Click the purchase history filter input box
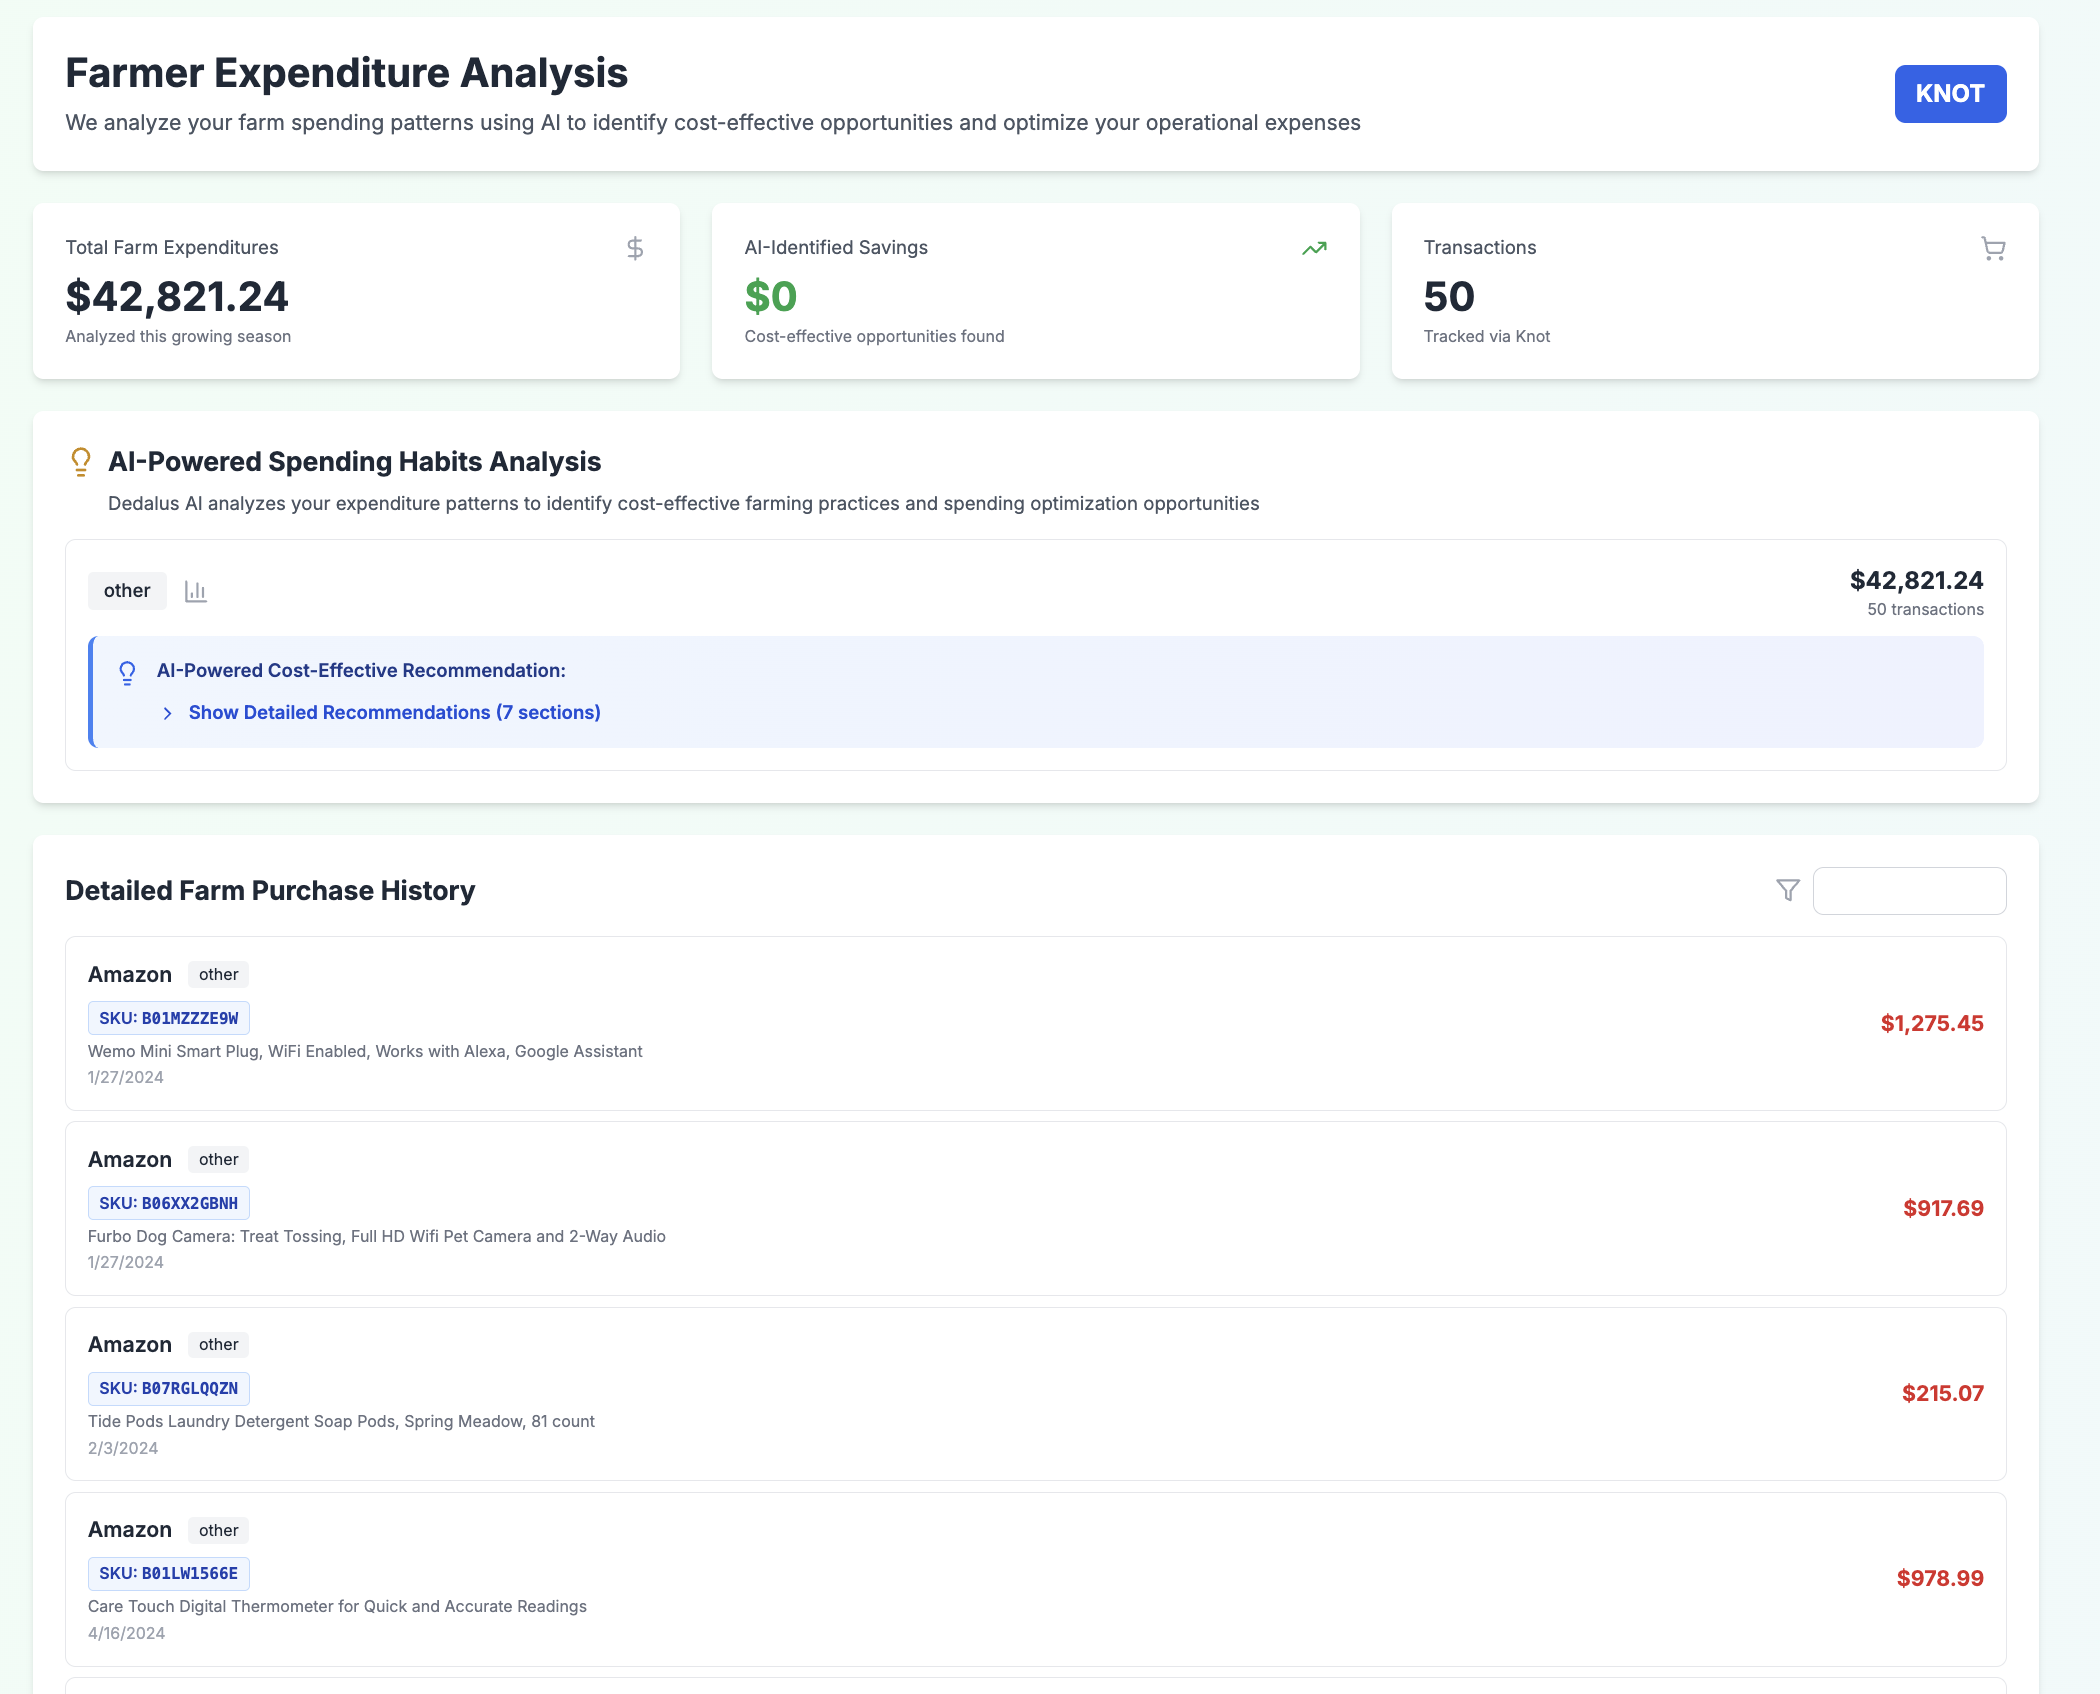The width and height of the screenshot is (2100, 1694). point(1908,890)
